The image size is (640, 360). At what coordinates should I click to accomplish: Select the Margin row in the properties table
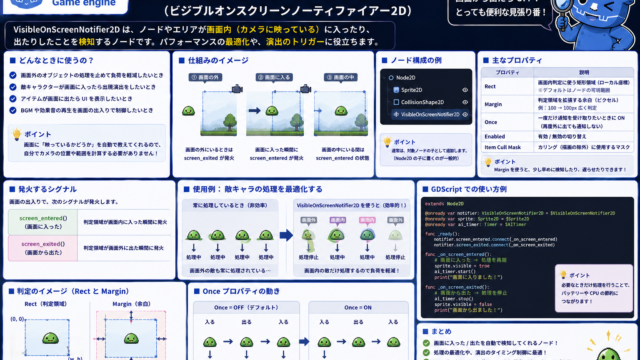(558, 104)
